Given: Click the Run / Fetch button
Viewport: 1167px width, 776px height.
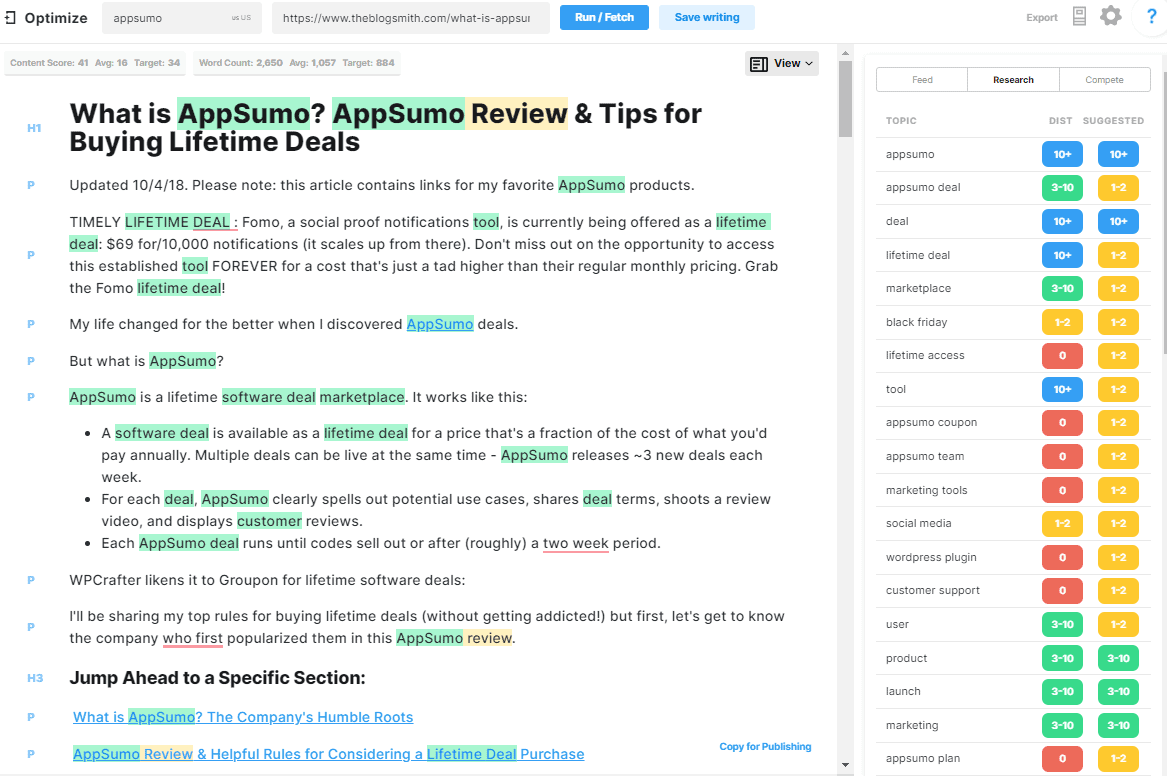Looking at the screenshot, I should (604, 17).
